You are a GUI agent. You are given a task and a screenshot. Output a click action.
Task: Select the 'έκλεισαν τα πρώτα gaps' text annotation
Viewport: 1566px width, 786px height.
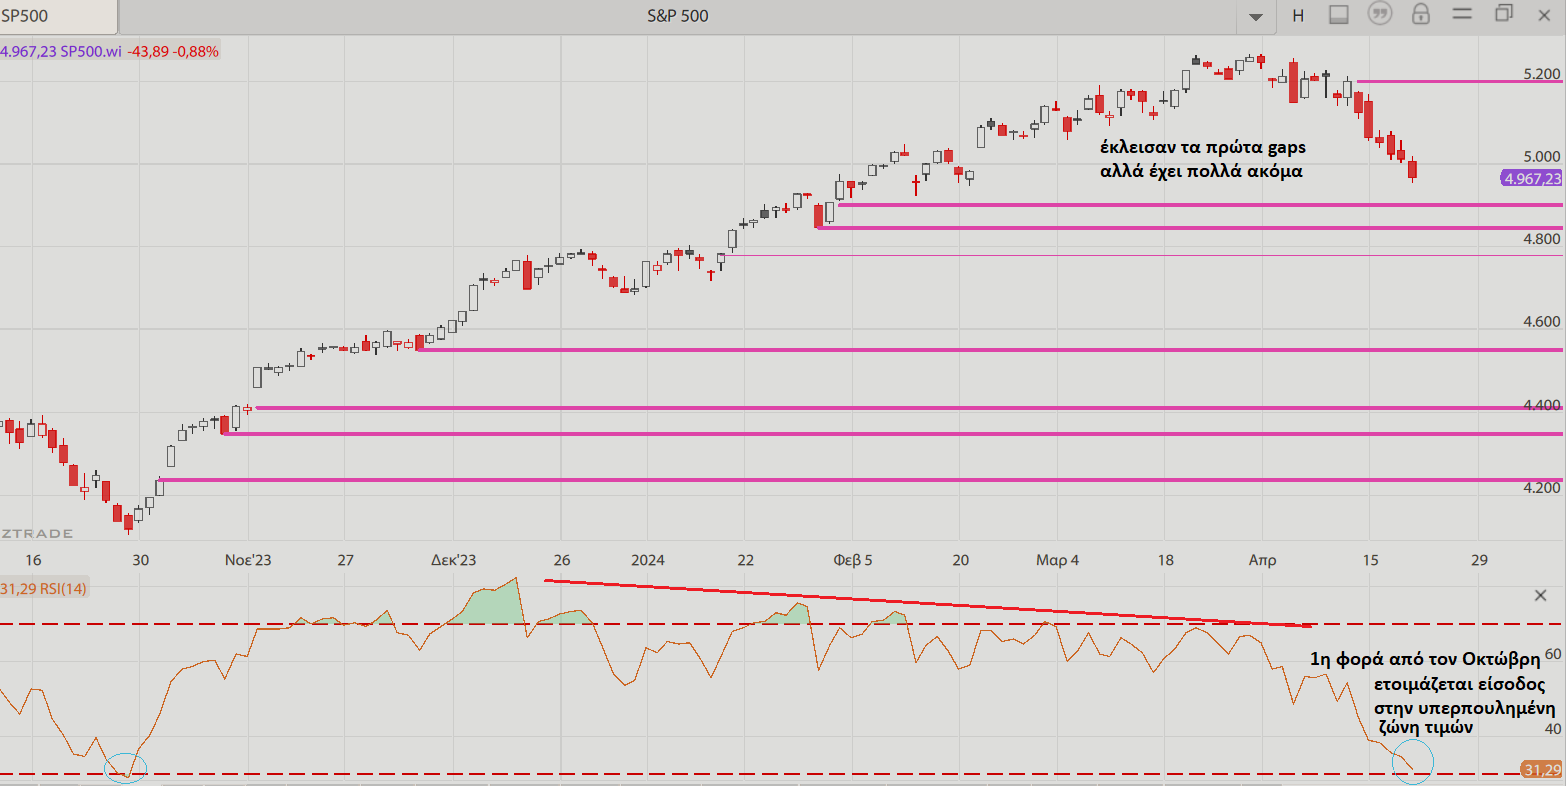(x=1202, y=148)
